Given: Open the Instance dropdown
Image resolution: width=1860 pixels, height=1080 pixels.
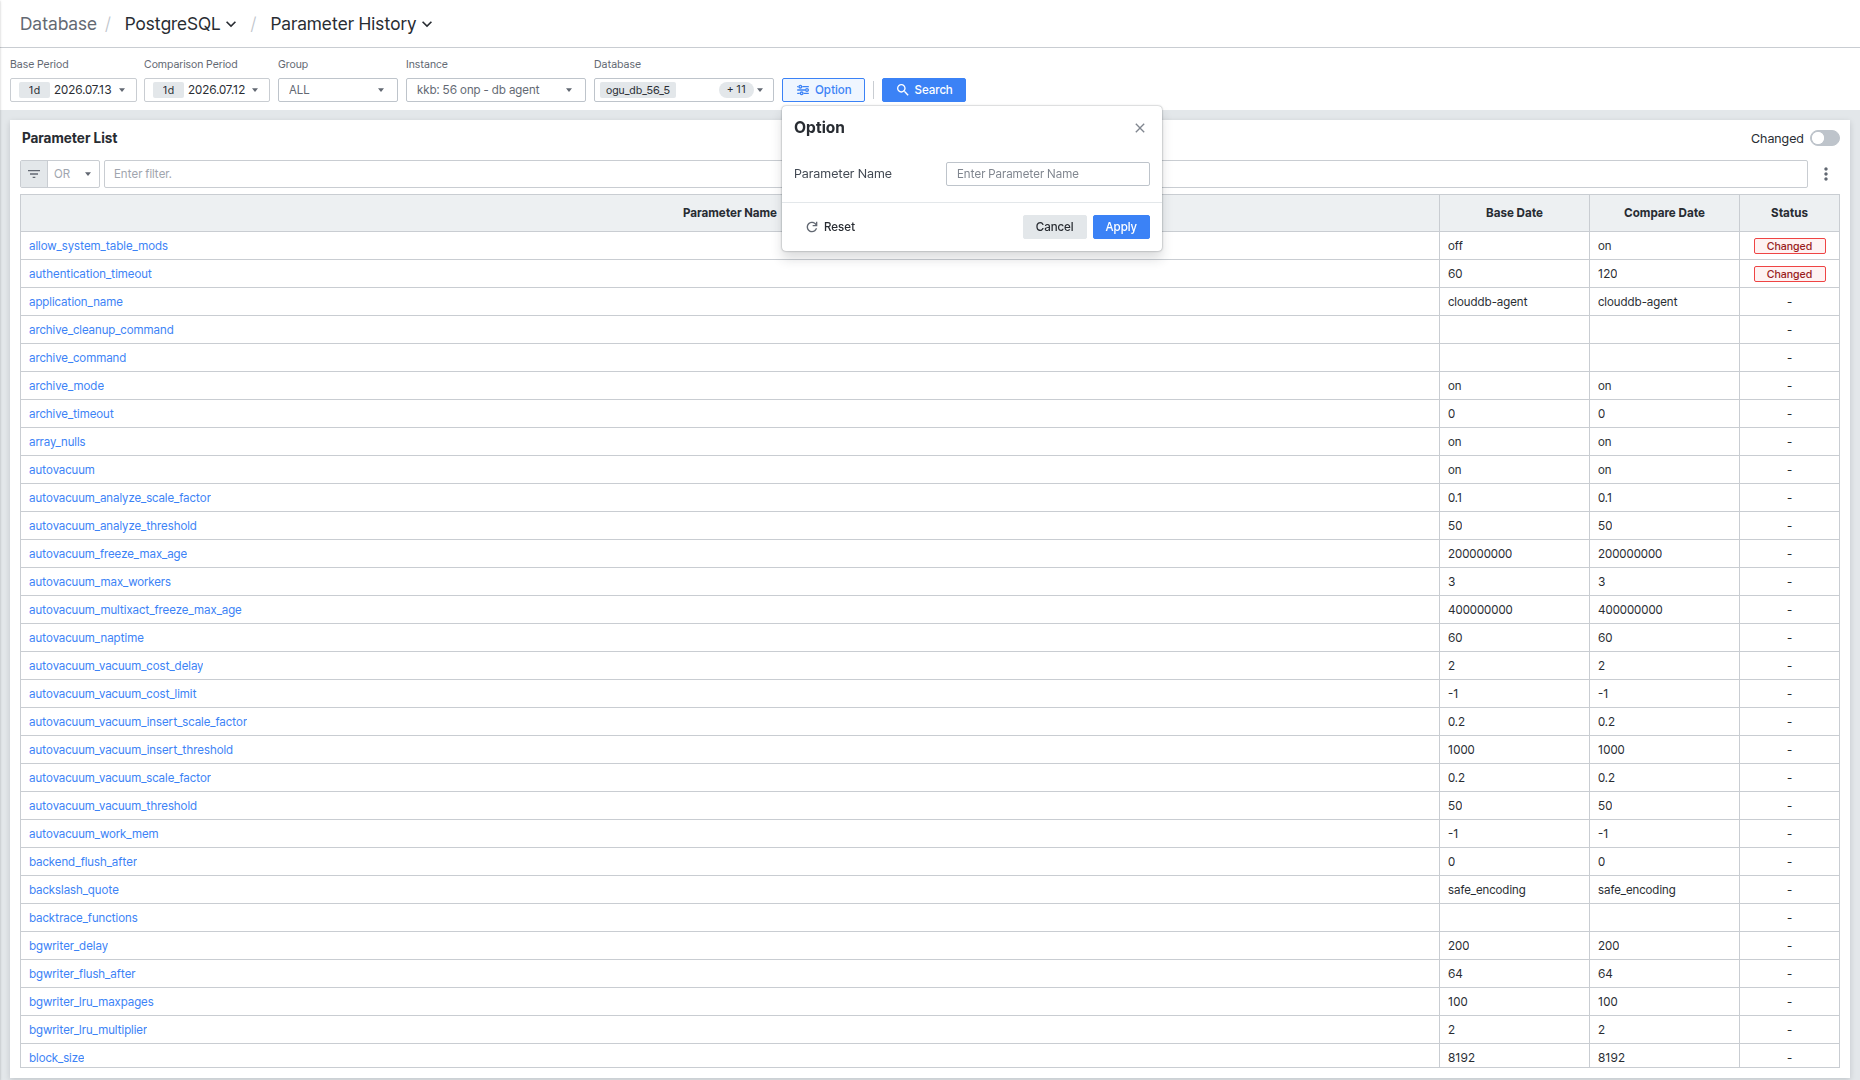Looking at the screenshot, I should click(495, 90).
